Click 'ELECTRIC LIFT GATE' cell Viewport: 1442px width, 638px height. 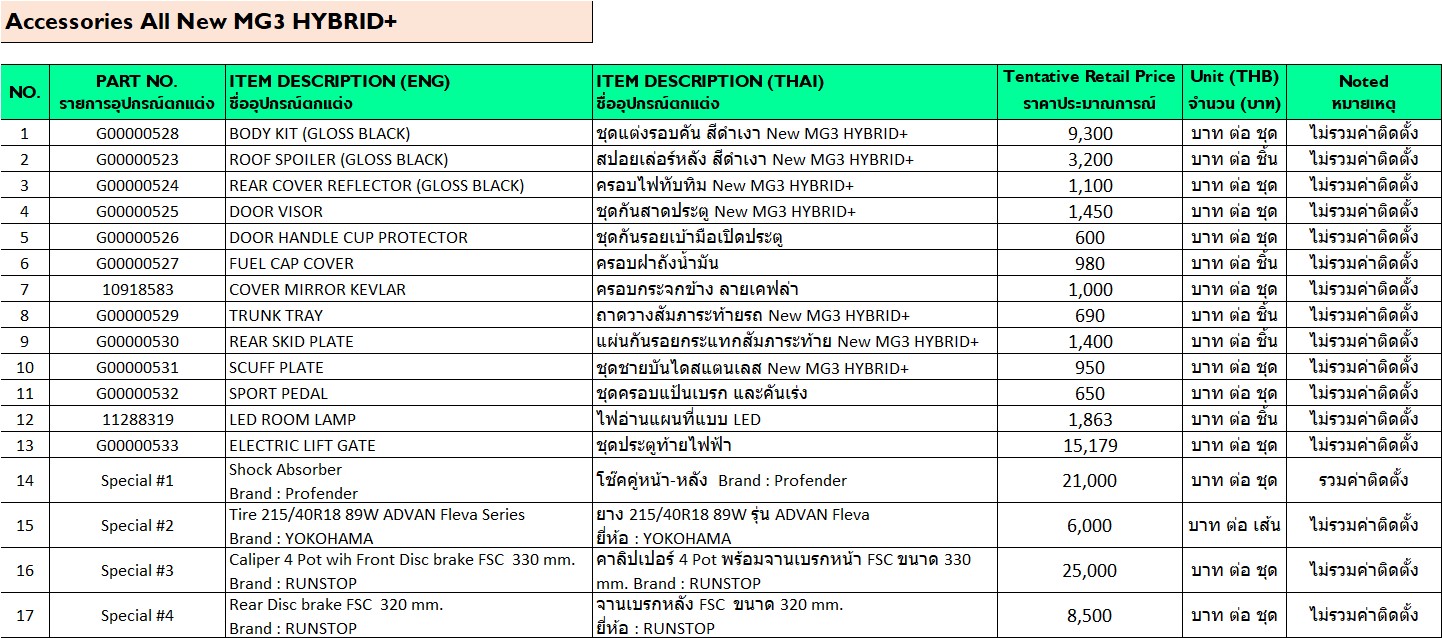pyautogui.click(x=411, y=445)
